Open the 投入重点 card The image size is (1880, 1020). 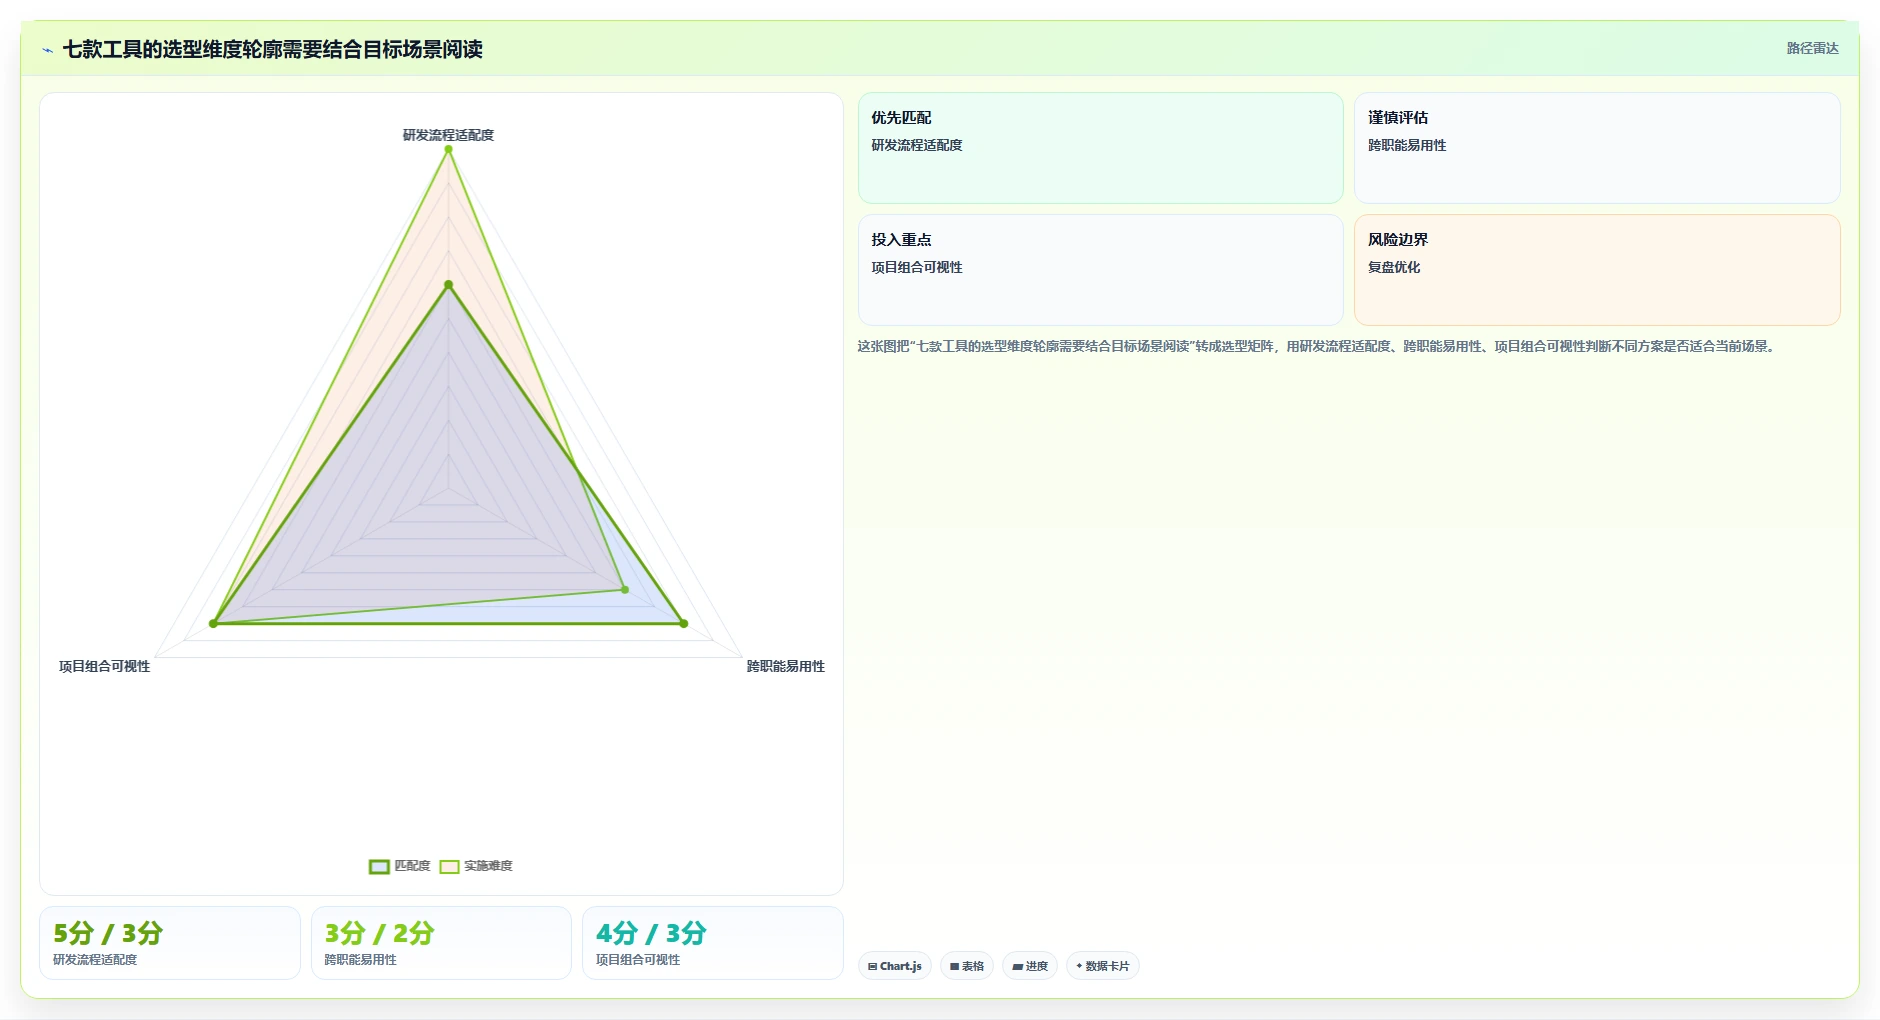(x=1100, y=270)
